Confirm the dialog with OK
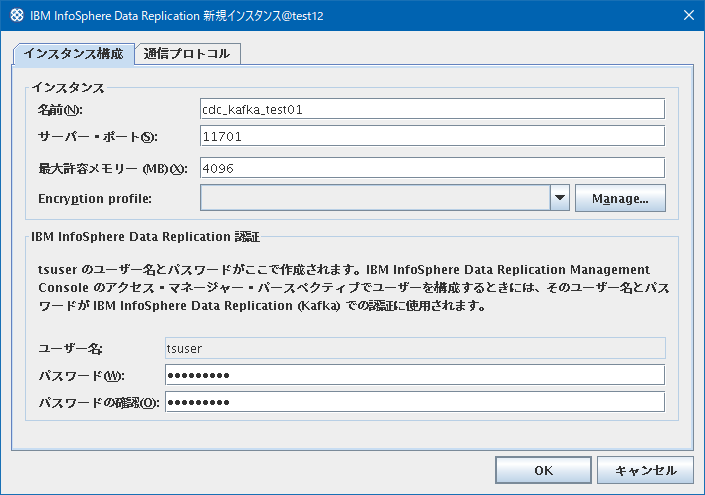This screenshot has width=705, height=495. tap(543, 470)
